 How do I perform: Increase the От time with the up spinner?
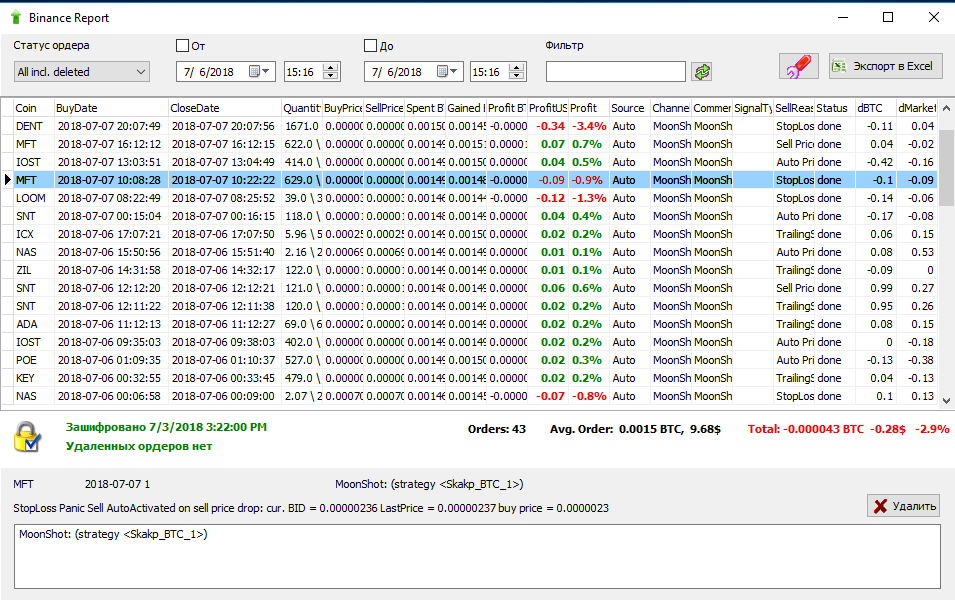331,67
